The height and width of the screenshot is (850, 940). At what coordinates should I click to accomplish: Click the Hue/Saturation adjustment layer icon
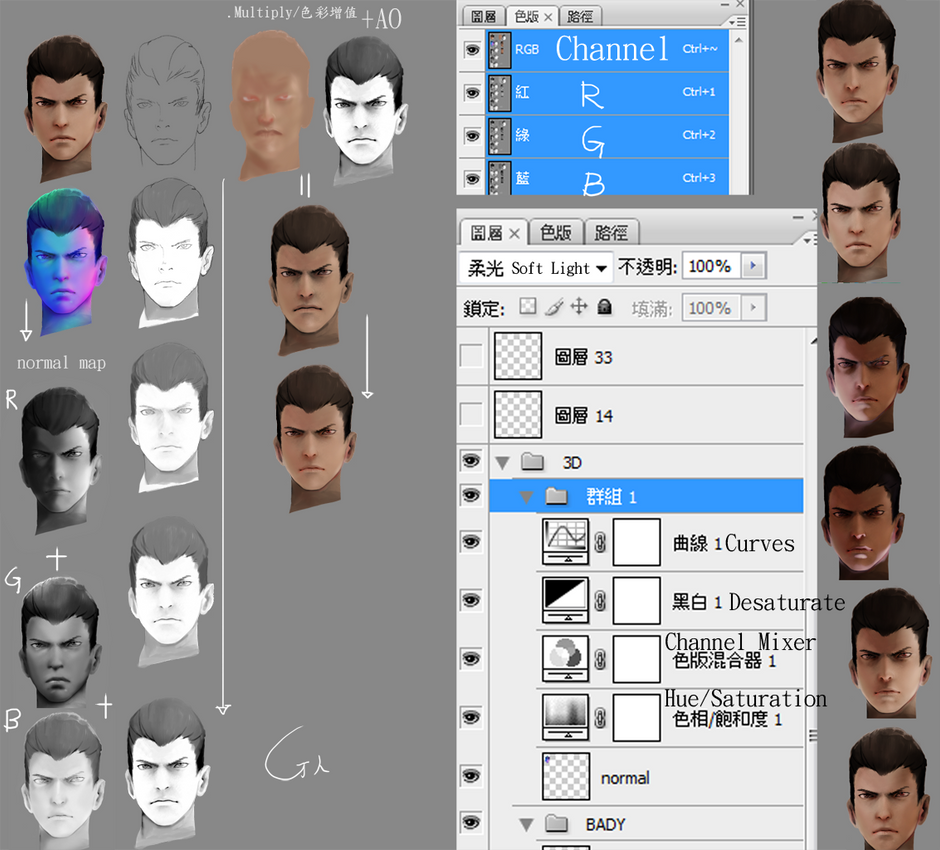pos(567,717)
